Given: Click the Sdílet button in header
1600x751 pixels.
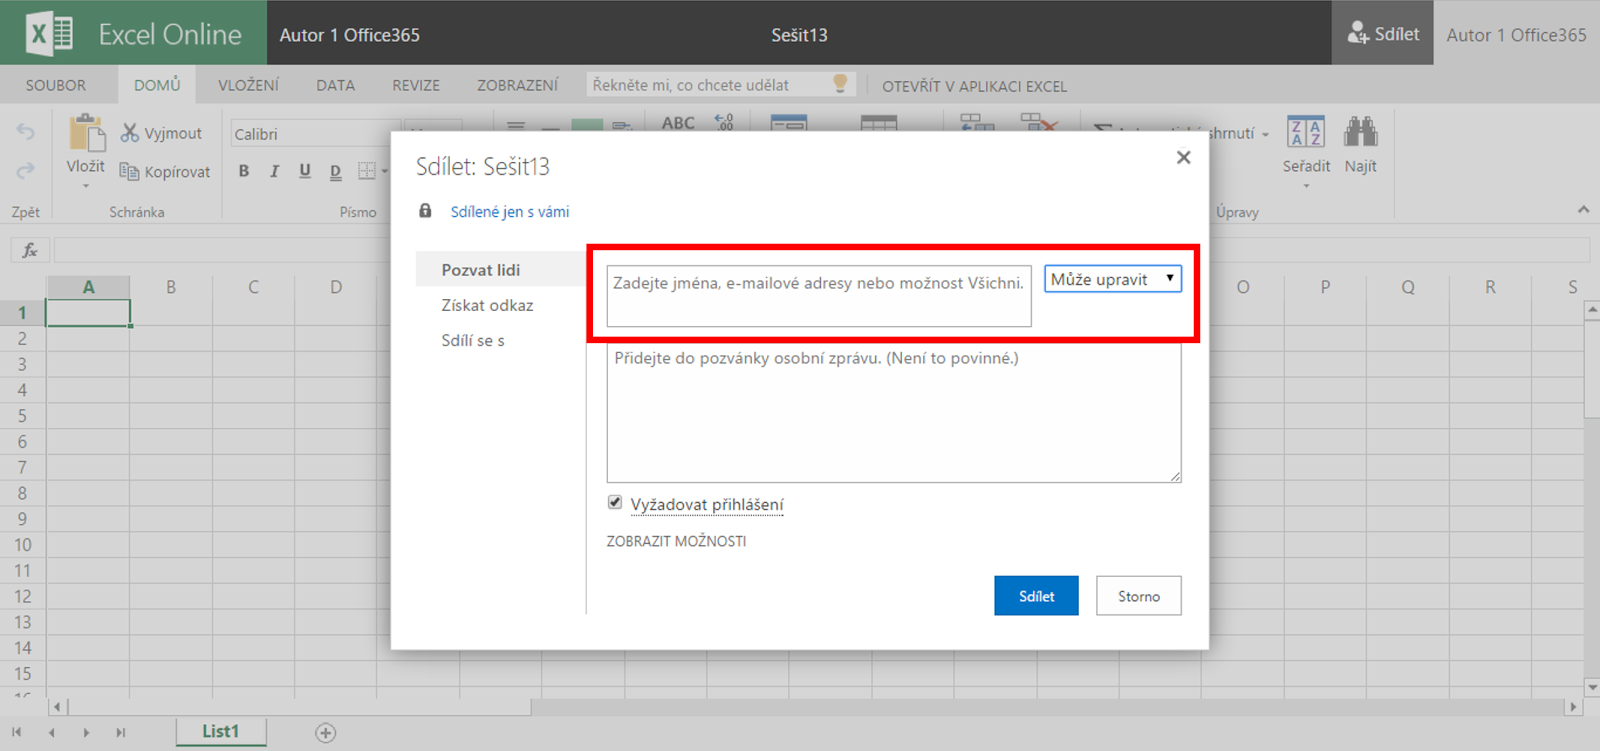Looking at the screenshot, I should (x=1383, y=33).
